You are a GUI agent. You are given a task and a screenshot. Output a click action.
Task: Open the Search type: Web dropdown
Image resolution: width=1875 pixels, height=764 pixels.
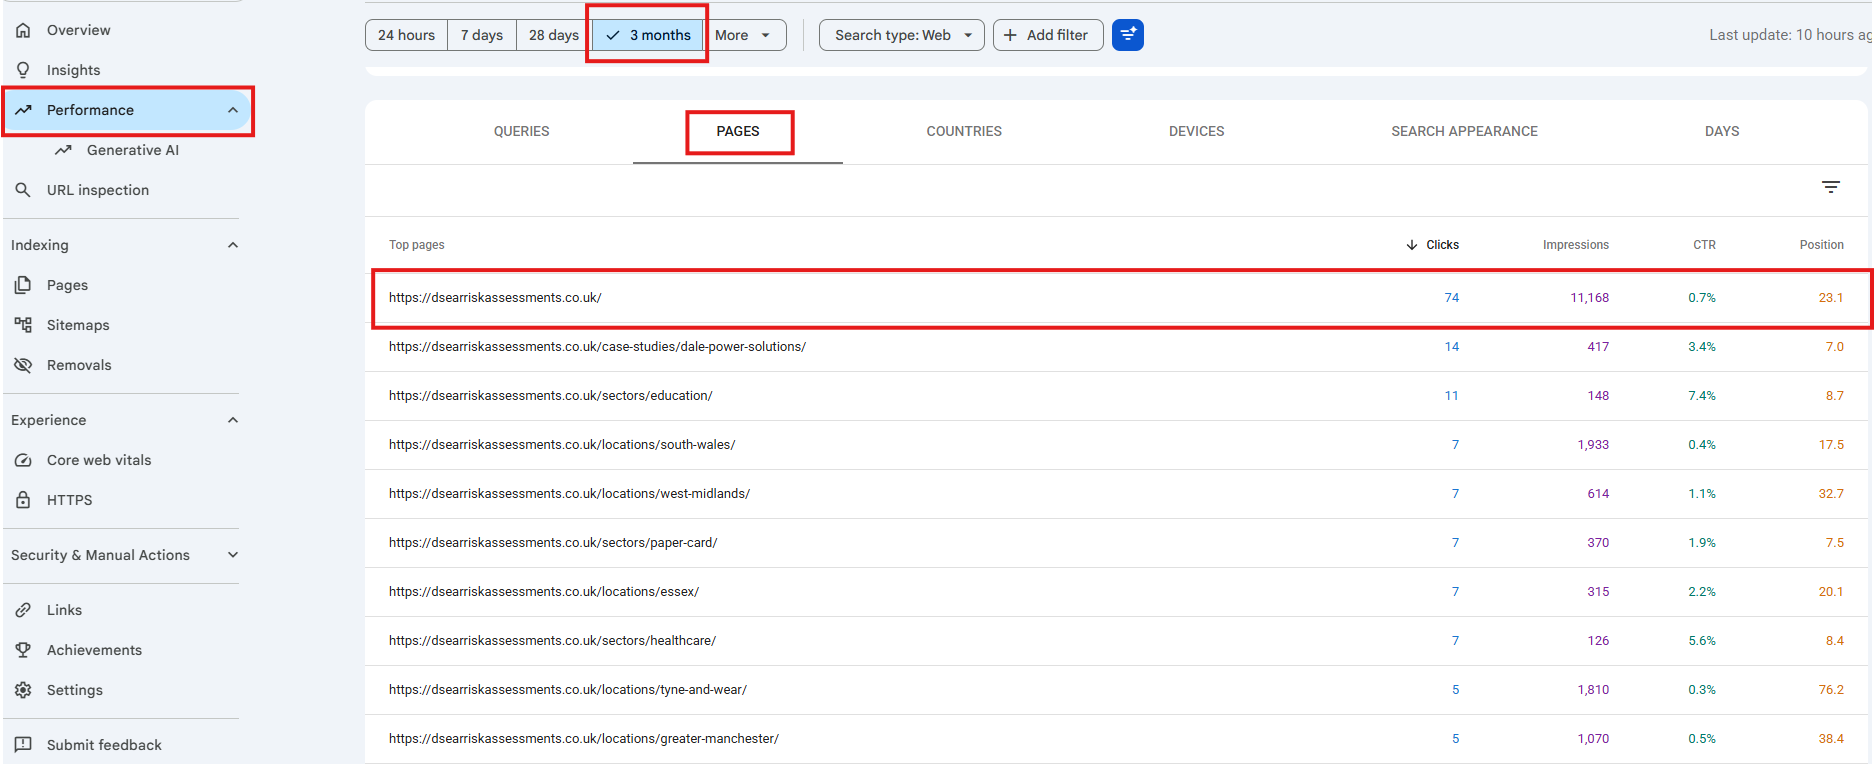(x=902, y=35)
